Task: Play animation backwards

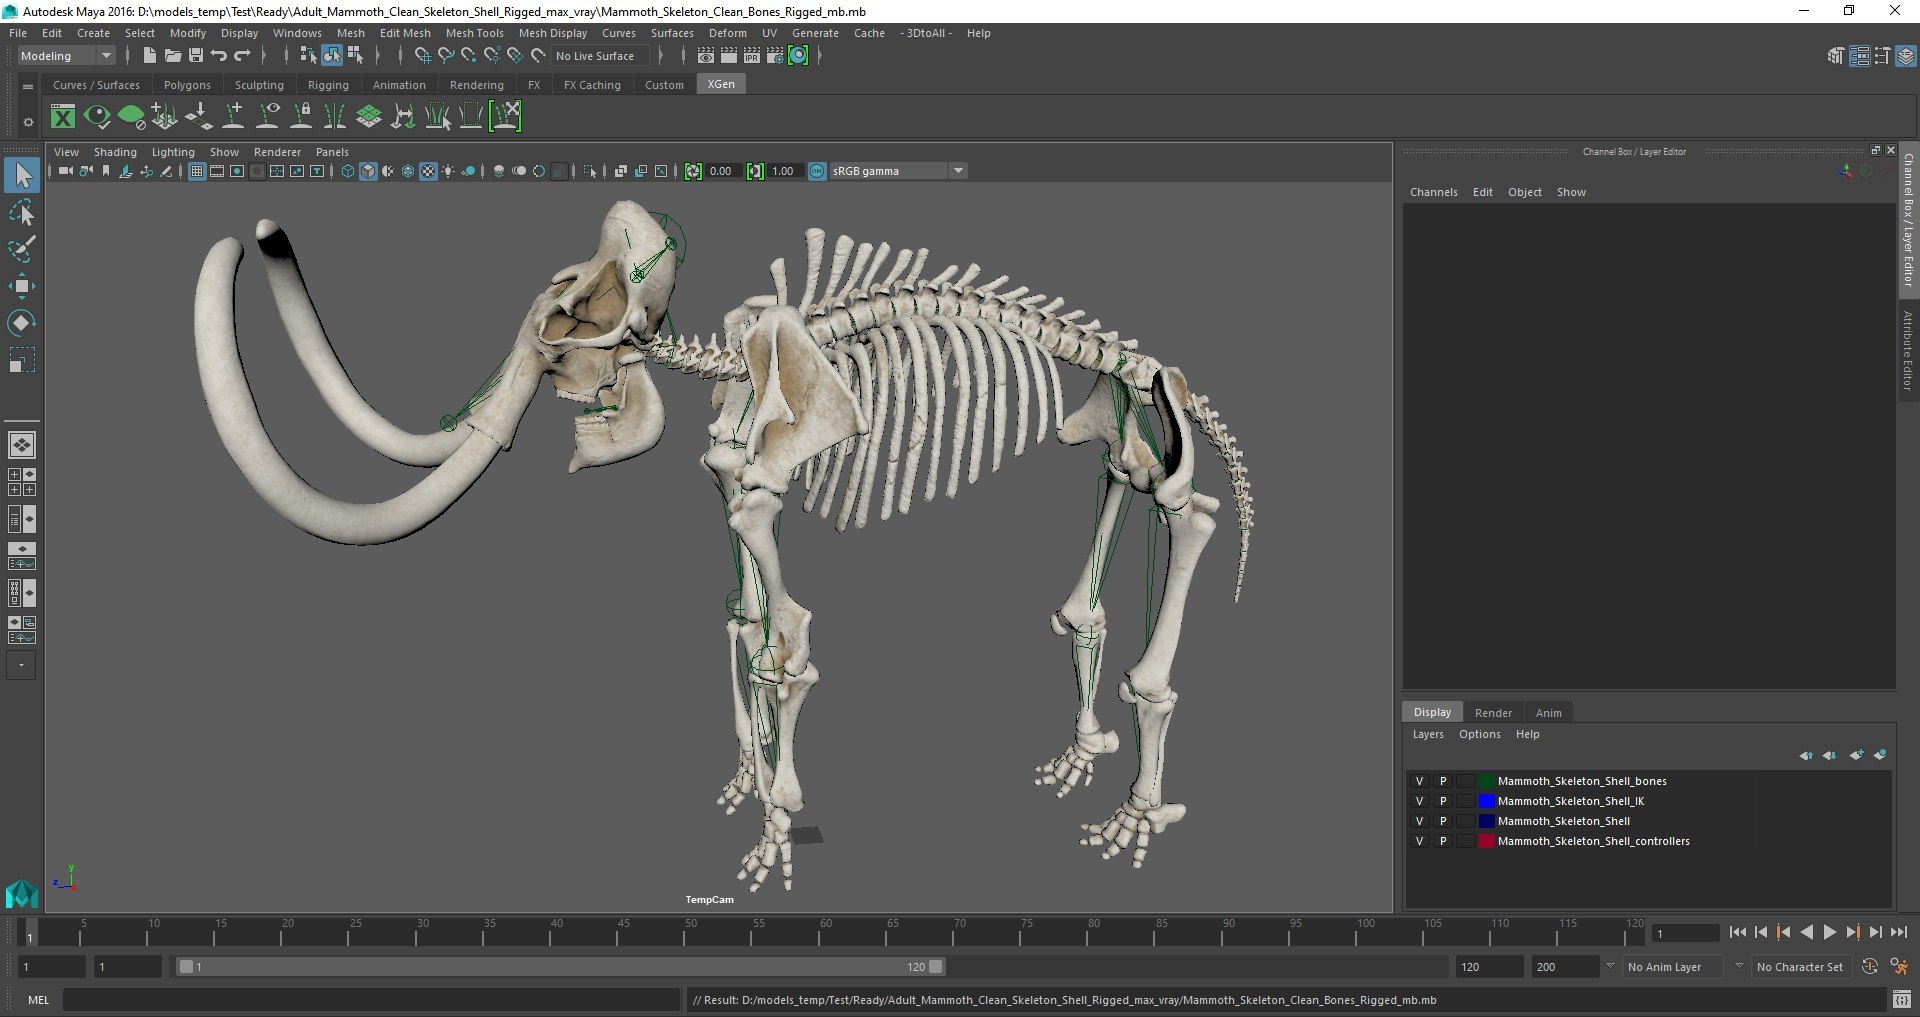Action: tap(1806, 932)
